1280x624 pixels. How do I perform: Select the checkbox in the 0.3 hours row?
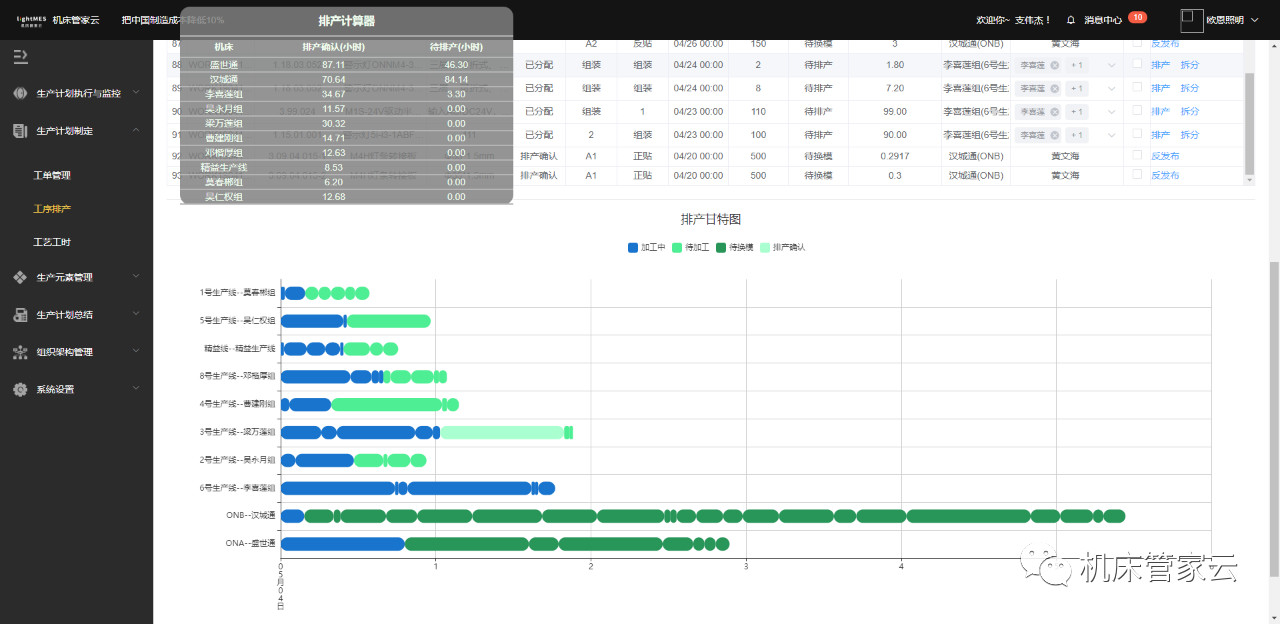[x=1137, y=175]
